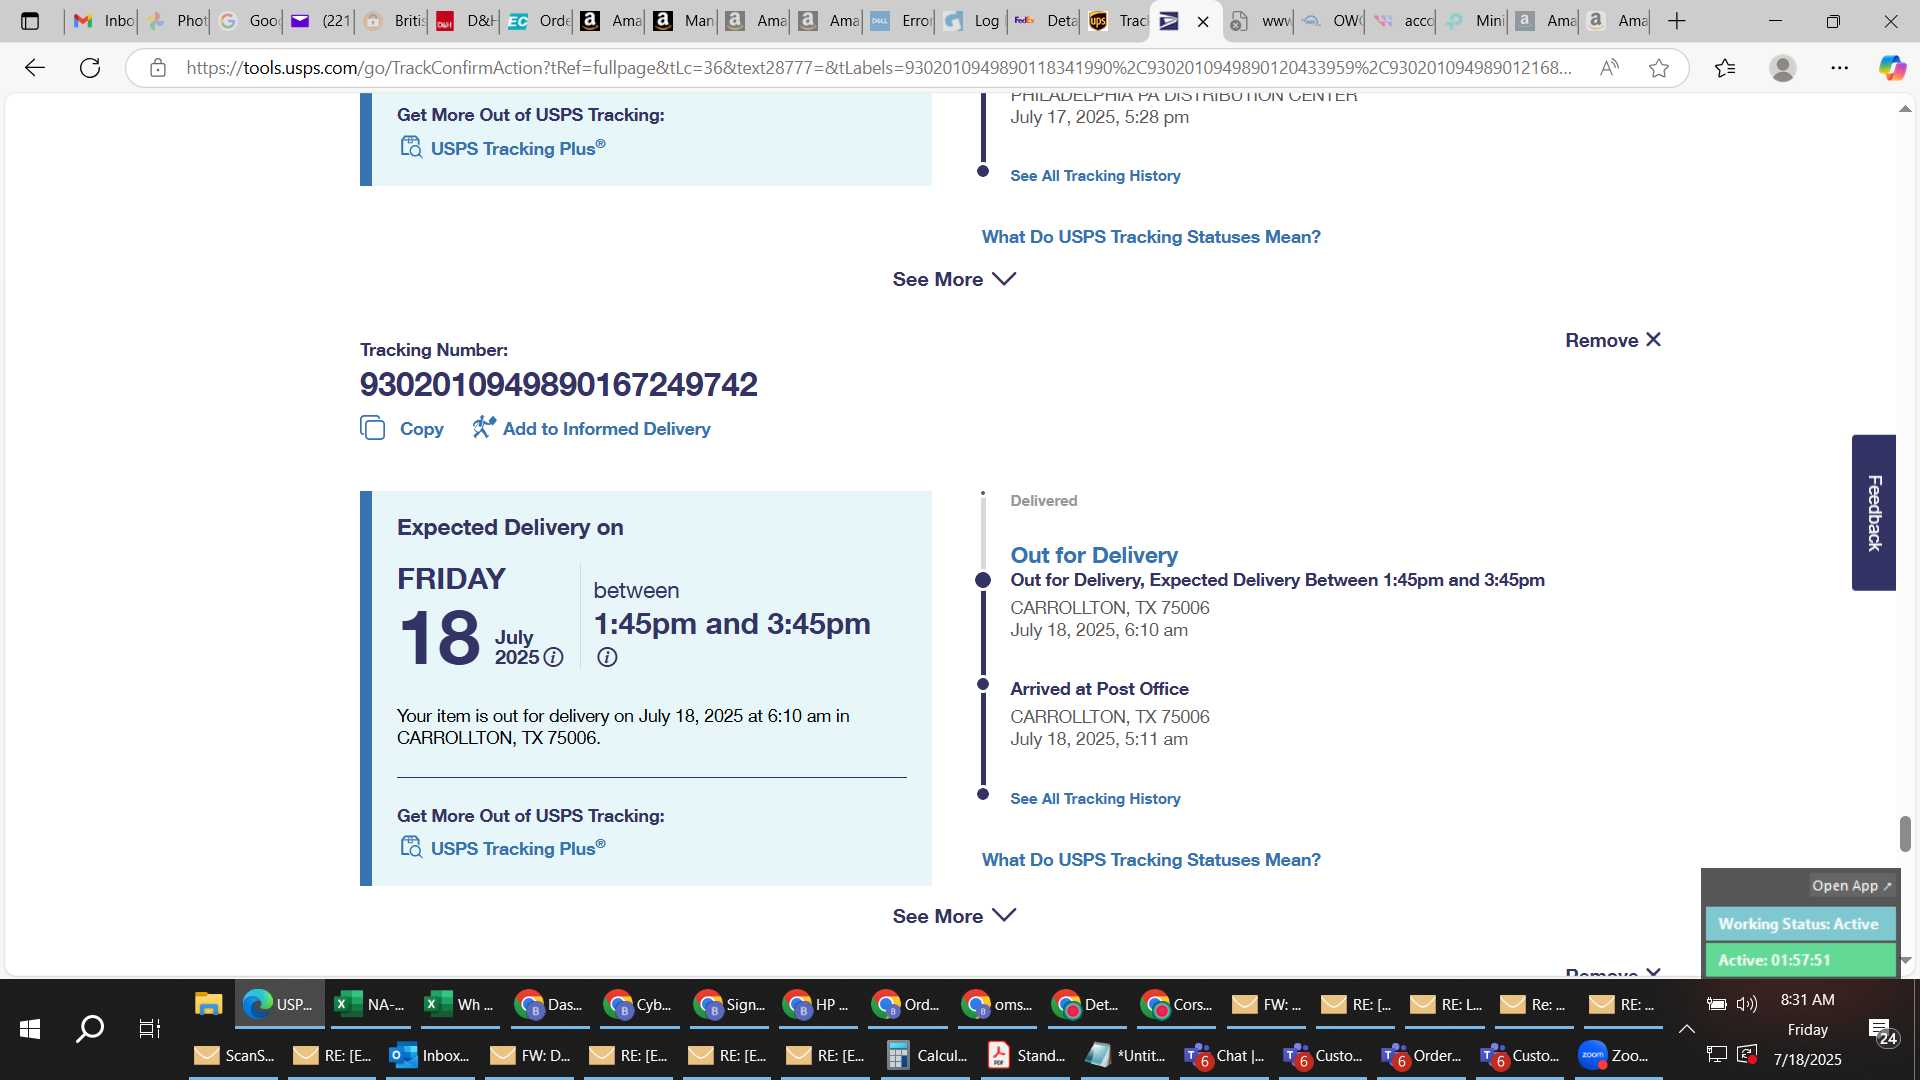Switch to the Log tab
This screenshot has height=1080, width=1920.
pos(972,21)
